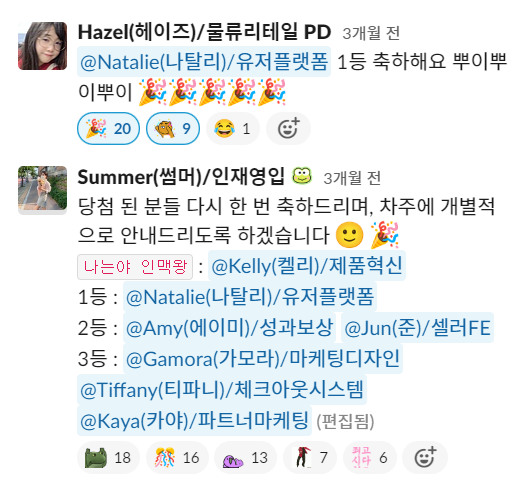This screenshot has height=482, width=527.
Task: Add a reaction to Summer's message
Action: coord(425,457)
